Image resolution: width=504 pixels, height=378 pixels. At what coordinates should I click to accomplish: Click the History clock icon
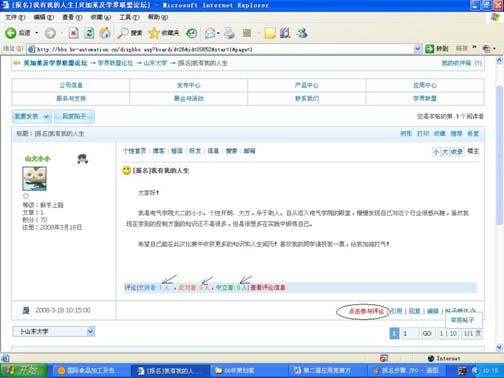coord(191,33)
